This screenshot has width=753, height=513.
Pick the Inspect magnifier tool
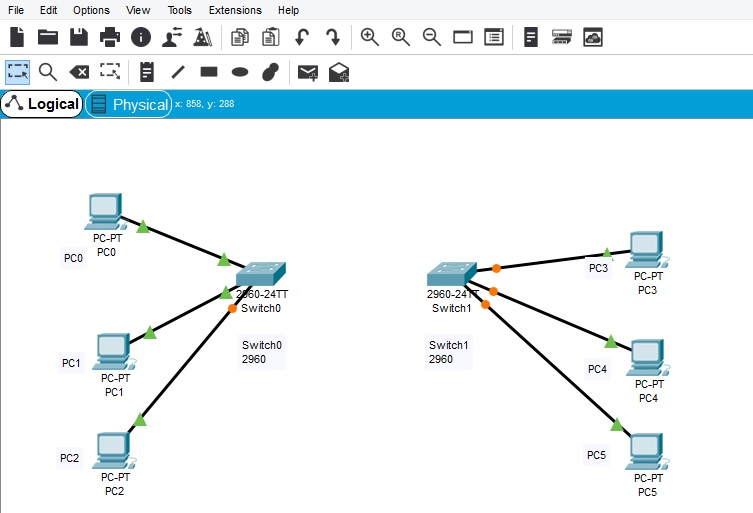pos(47,72)
